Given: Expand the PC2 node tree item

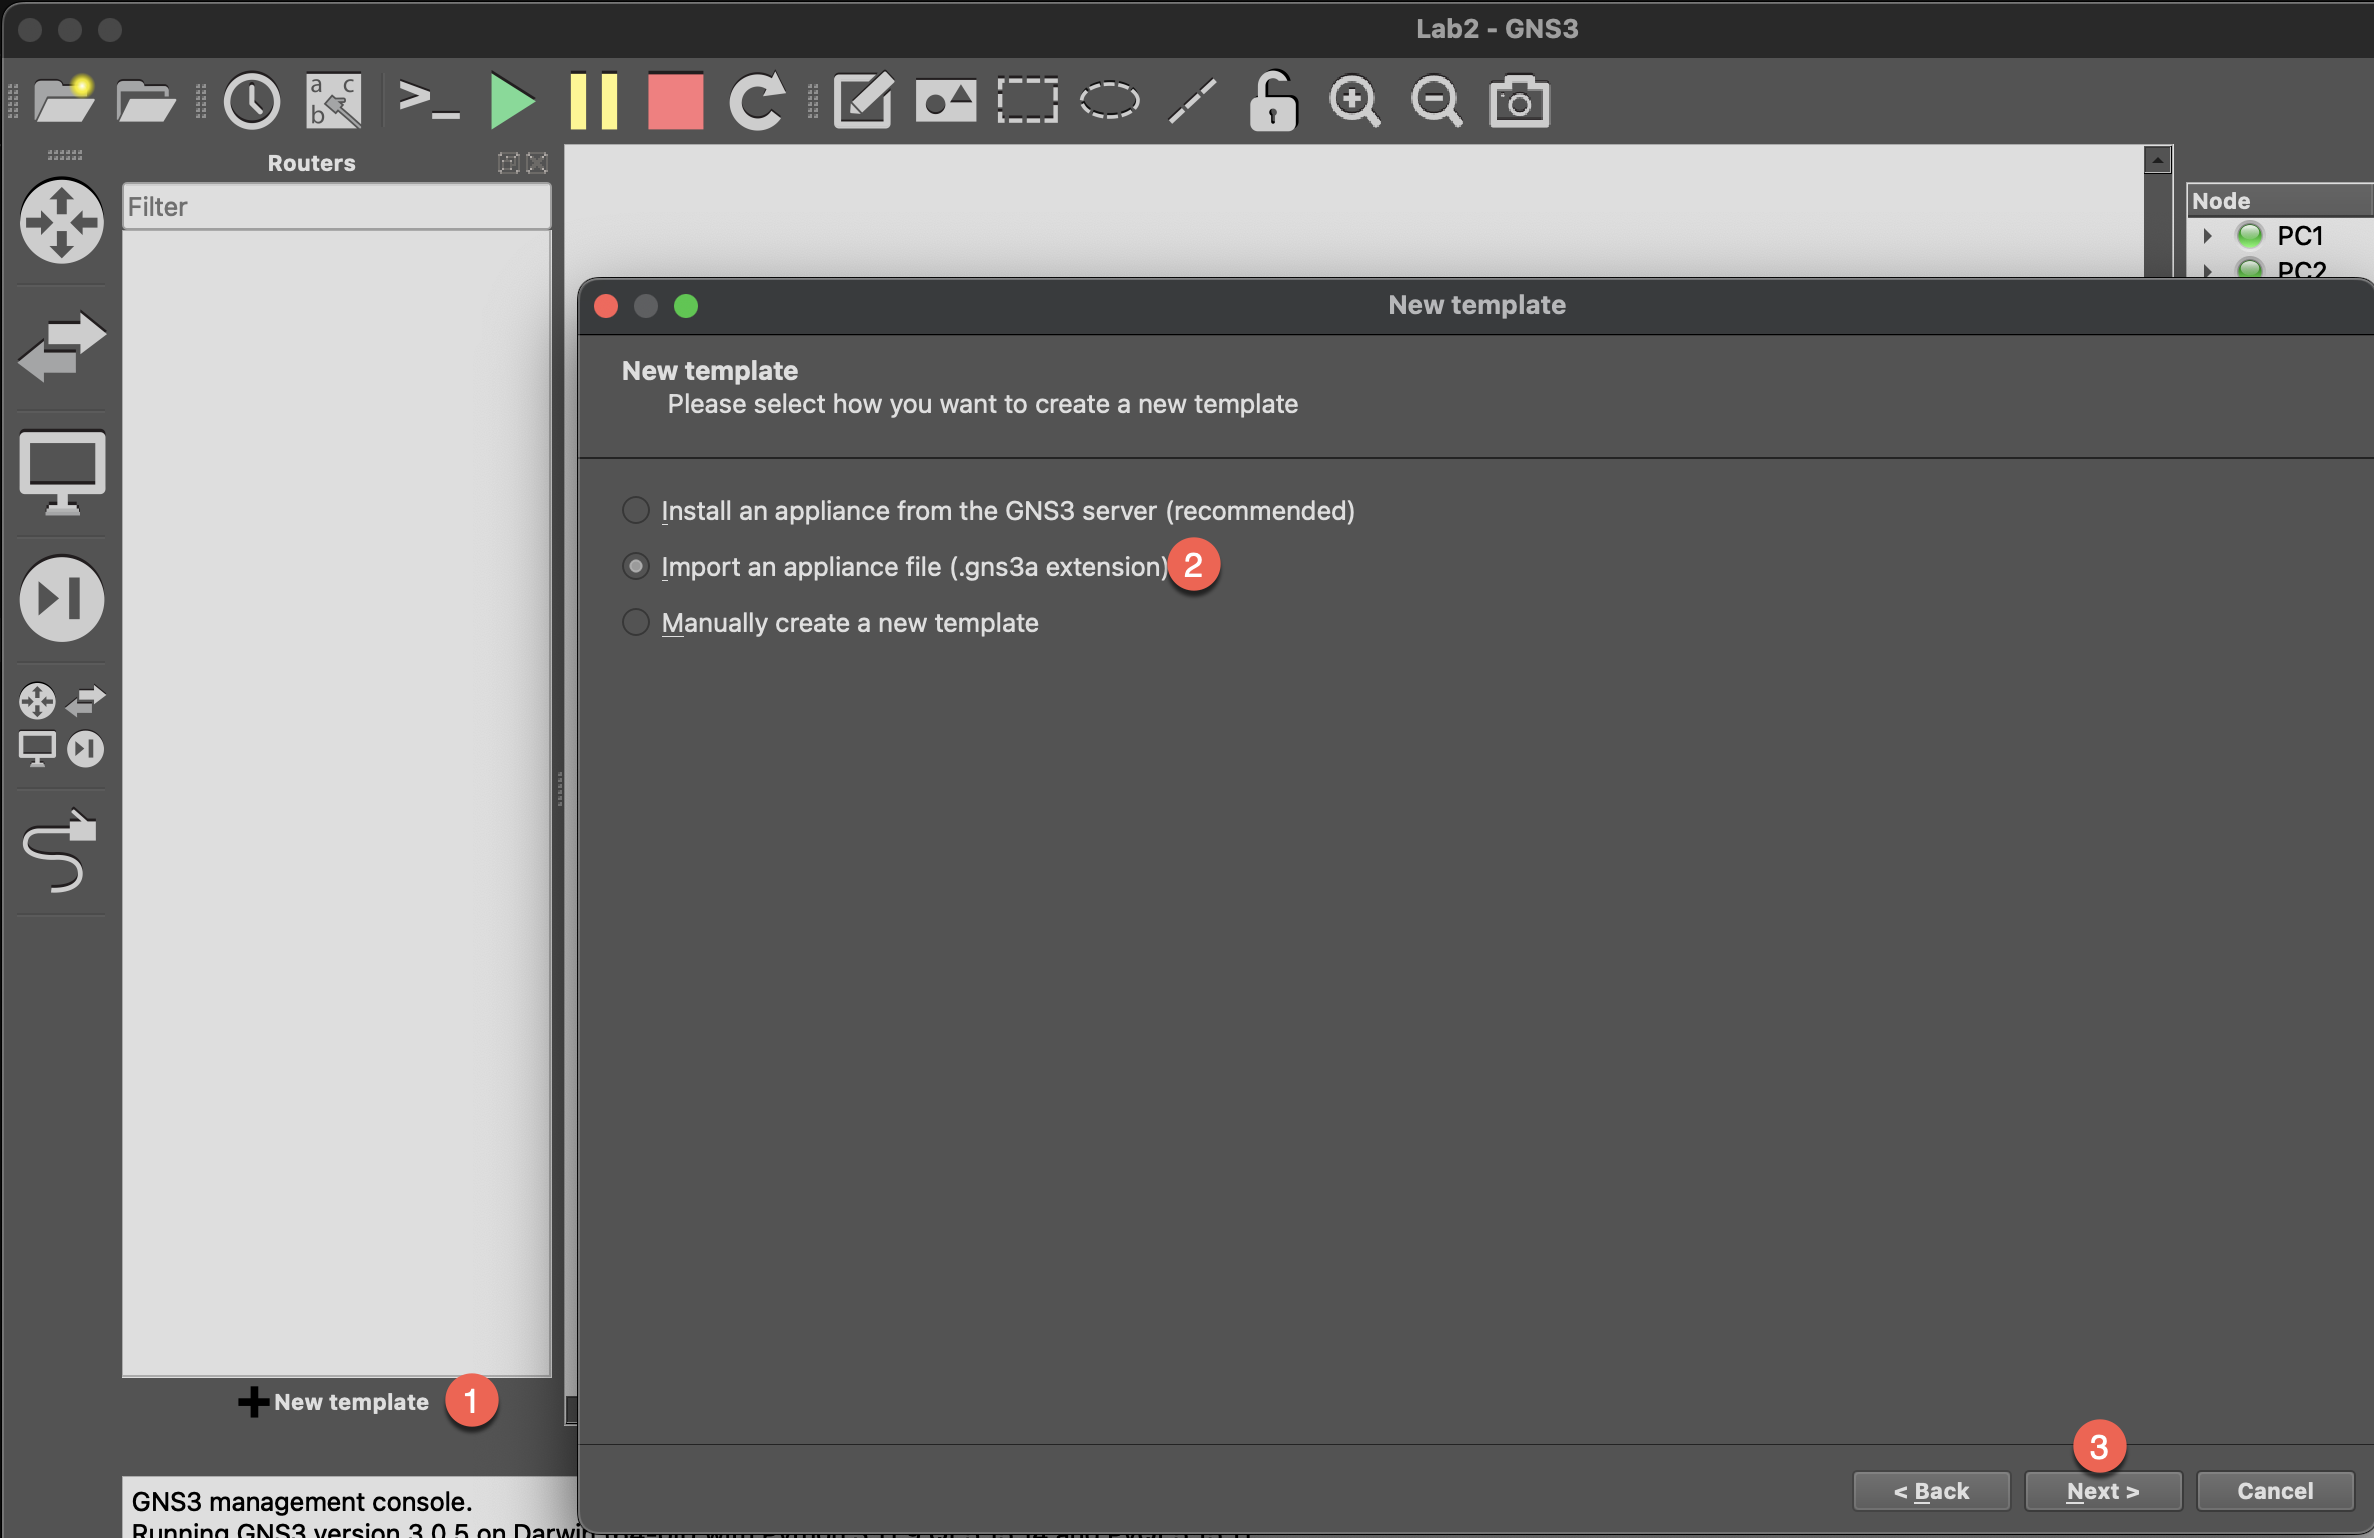Looking at the screenshot, I should click(2207, 269).
